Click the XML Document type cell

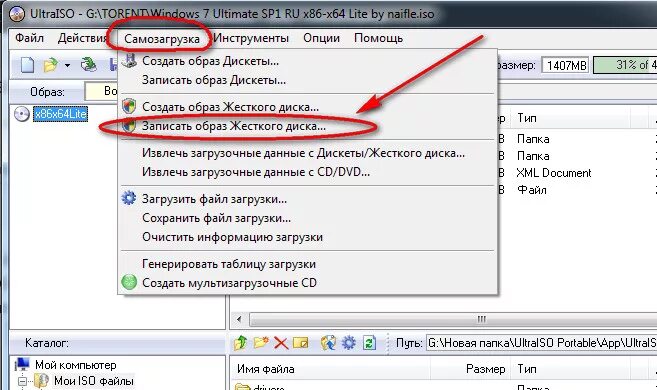pos(554,173)
